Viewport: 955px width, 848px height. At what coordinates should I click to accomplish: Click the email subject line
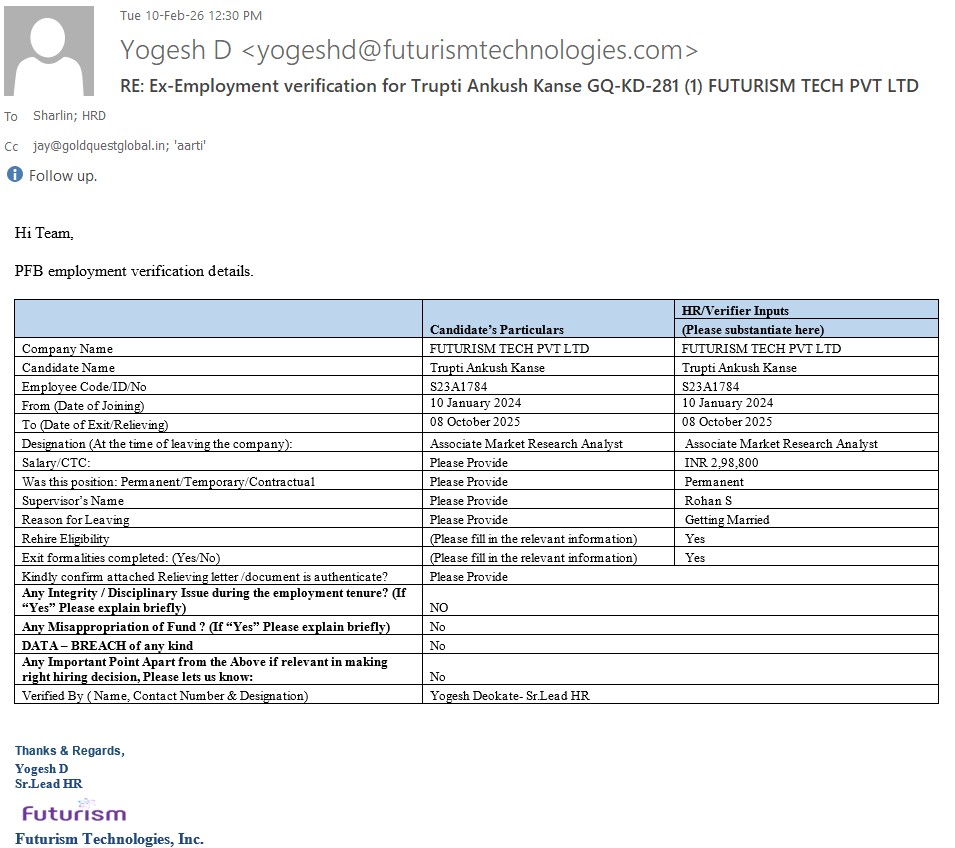(x=519, y=86)
